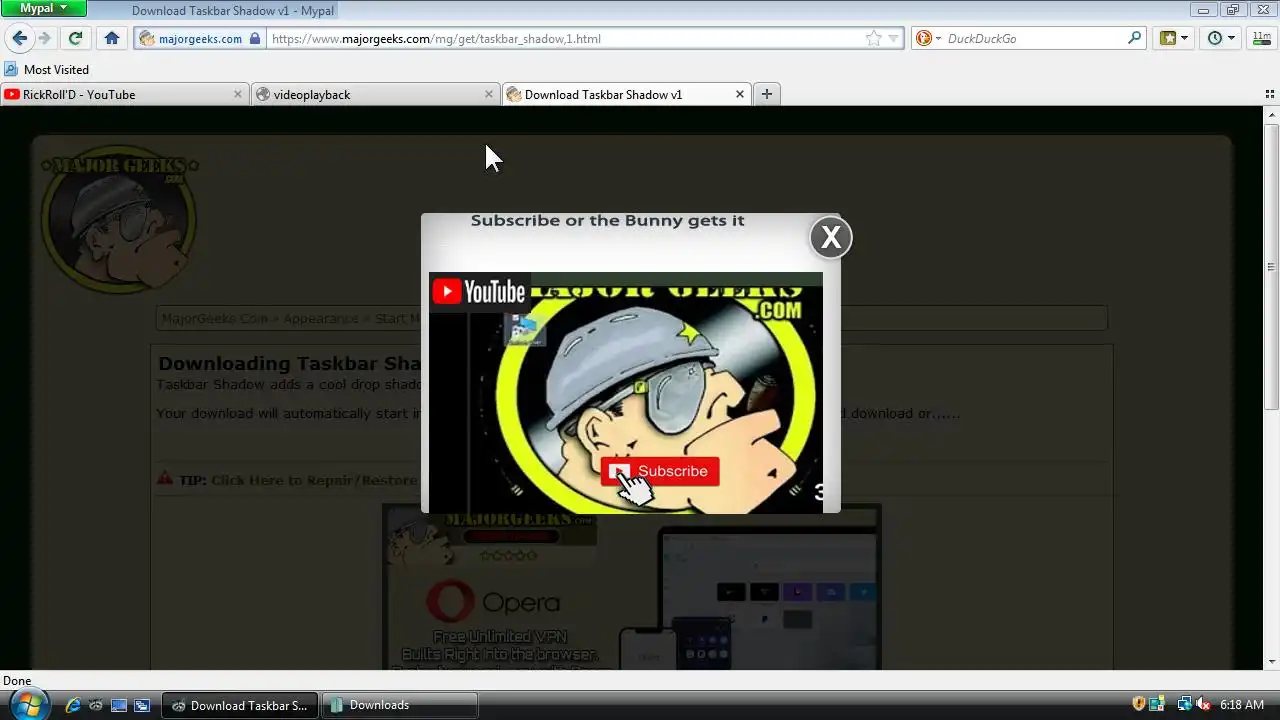Screen dimensions: 1280x720
Task: Close the Download Taskbar Shadow v1 tab
Action: click(740, 94)
